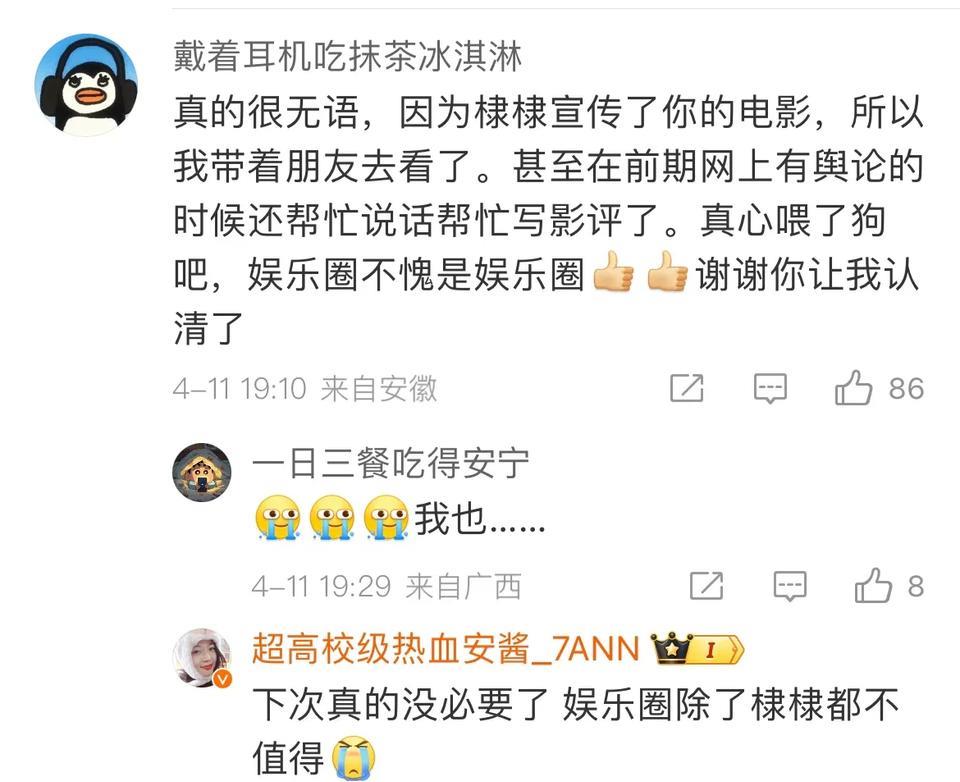Tap the orange verified V badge
The height and width of the screenshot is (782, 960).
pos(223,679)
